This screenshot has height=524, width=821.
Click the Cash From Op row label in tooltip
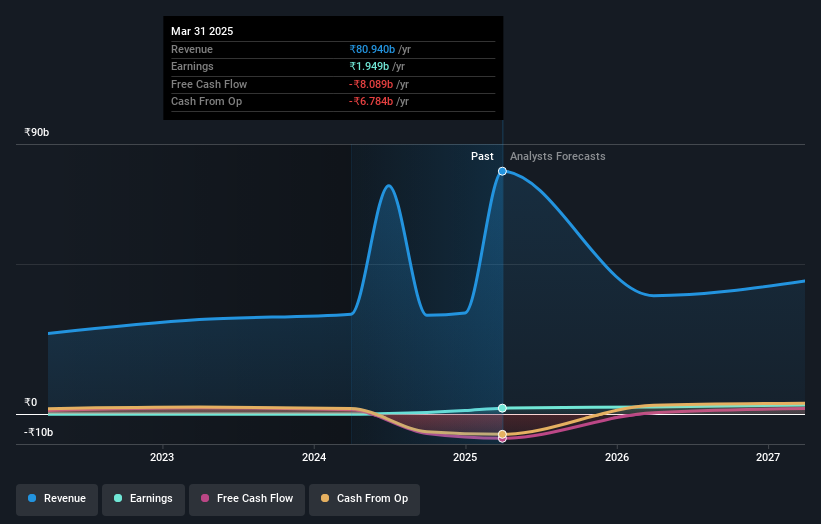206,102
